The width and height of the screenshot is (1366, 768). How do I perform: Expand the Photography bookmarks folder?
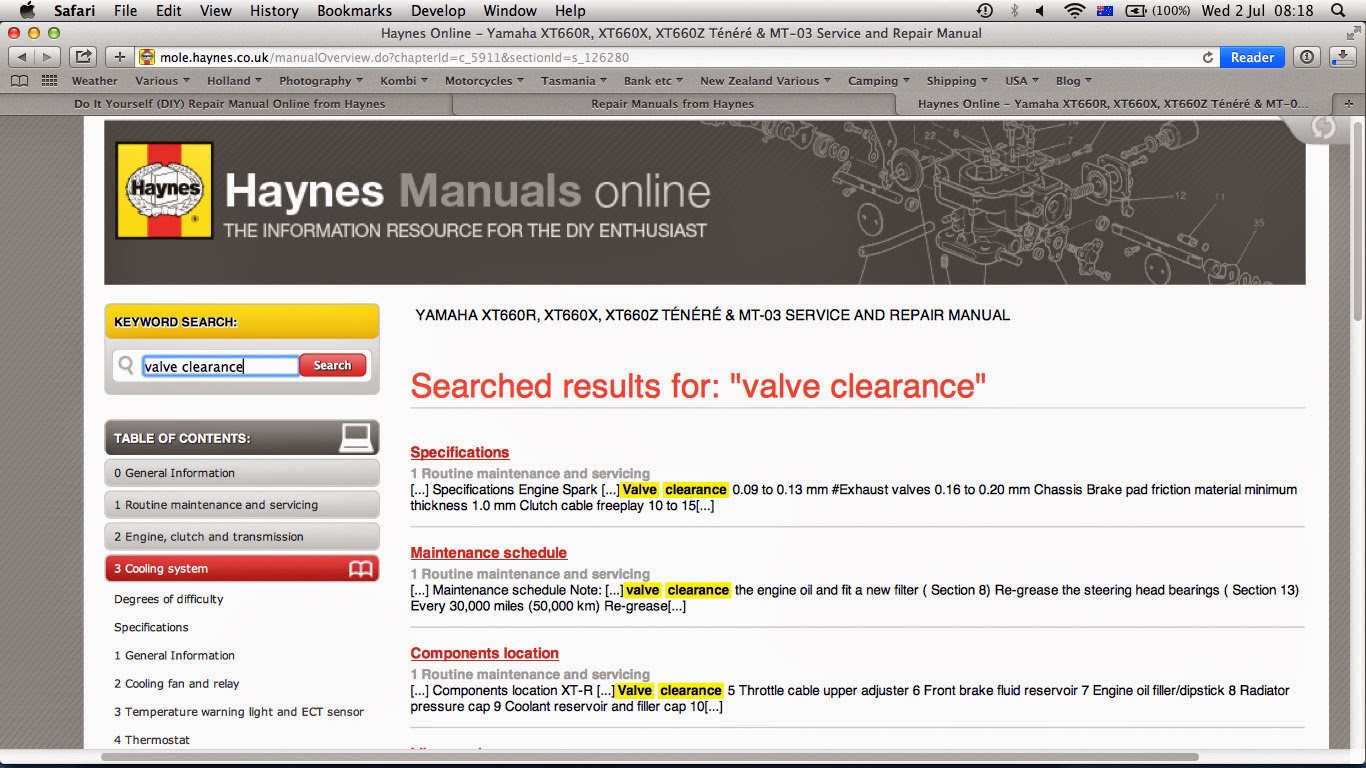[x=322, y=81]
